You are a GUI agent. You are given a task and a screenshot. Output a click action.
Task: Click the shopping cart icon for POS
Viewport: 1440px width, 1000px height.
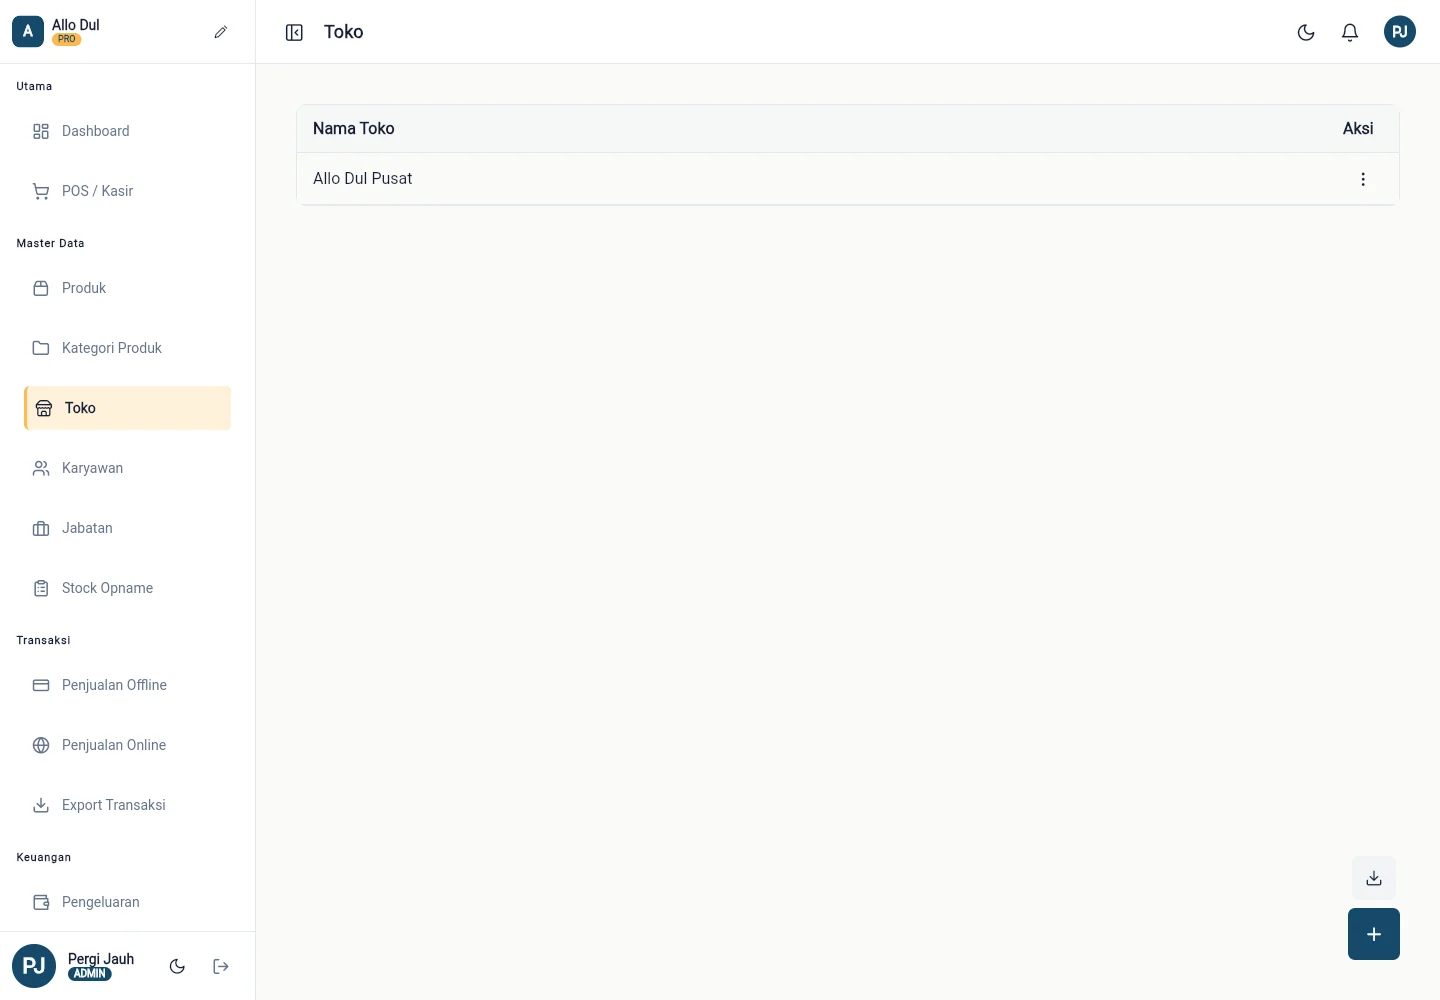point(41,191)
